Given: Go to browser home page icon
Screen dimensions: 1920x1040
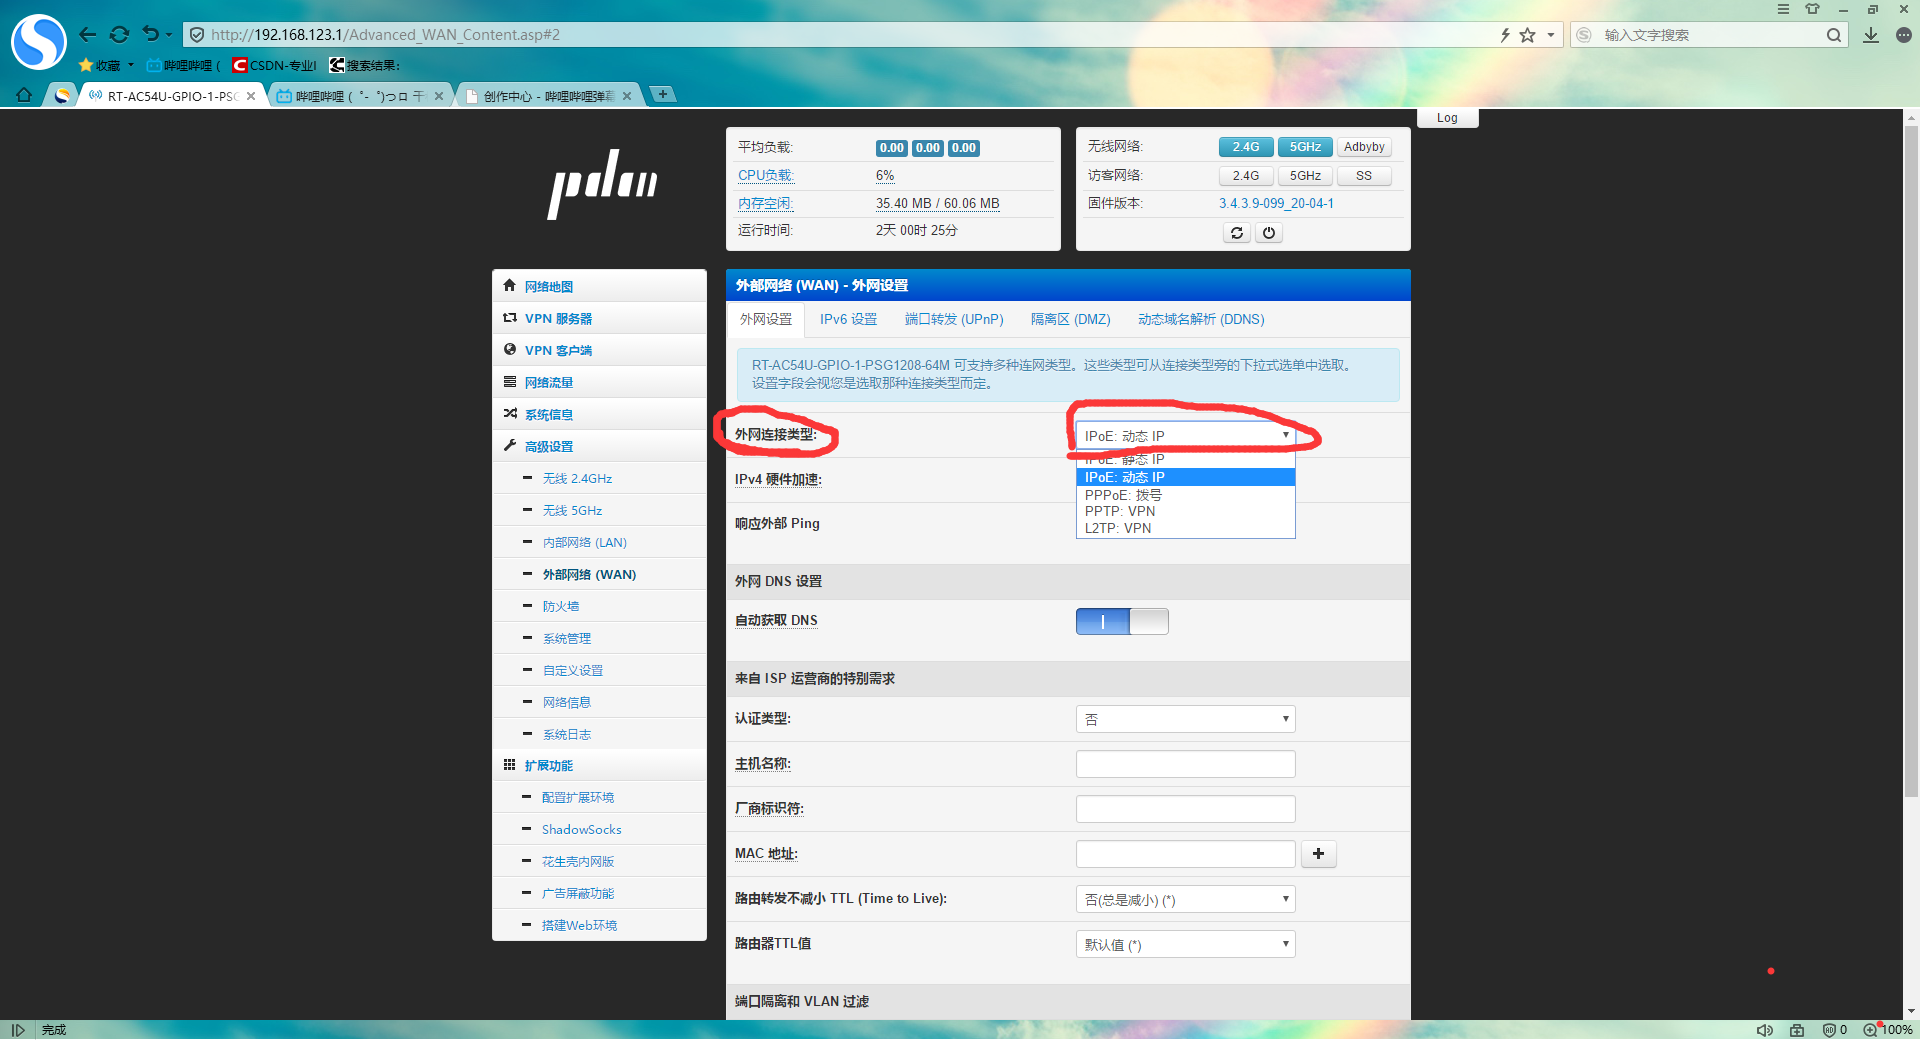Looking at the screenshot, I should pyautogui.click(x=24, y=95).
